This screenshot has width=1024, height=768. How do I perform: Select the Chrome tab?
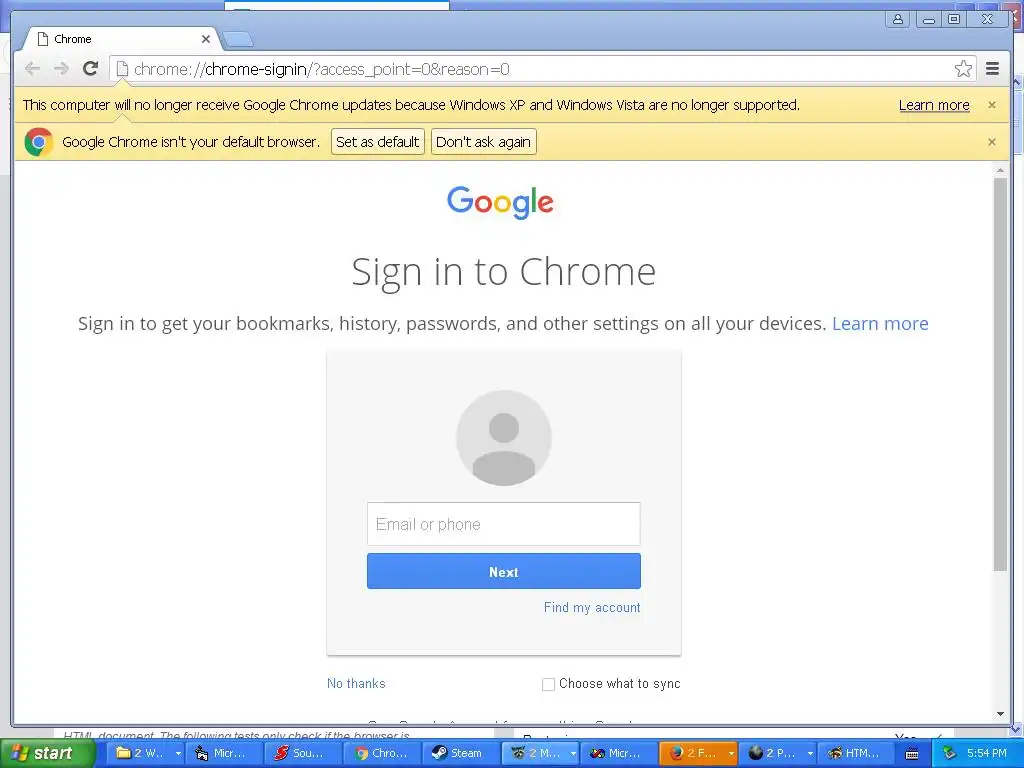(x=121, y=39)
